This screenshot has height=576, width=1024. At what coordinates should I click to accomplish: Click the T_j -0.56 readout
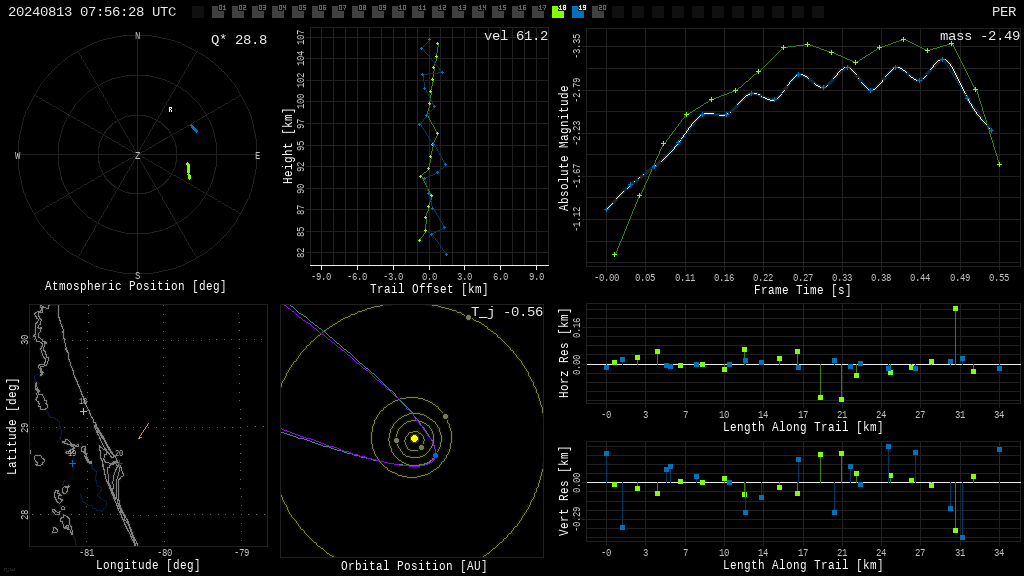click(507, 312)
